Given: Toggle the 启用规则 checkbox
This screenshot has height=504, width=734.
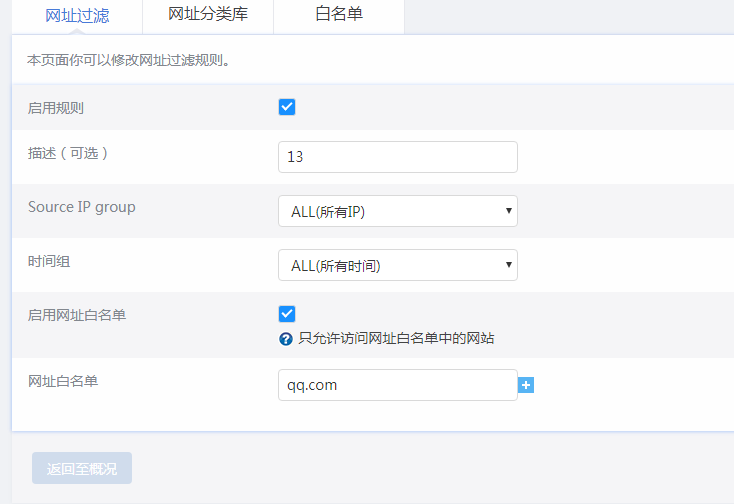Looking at the screenshot, I should [287, 107].
